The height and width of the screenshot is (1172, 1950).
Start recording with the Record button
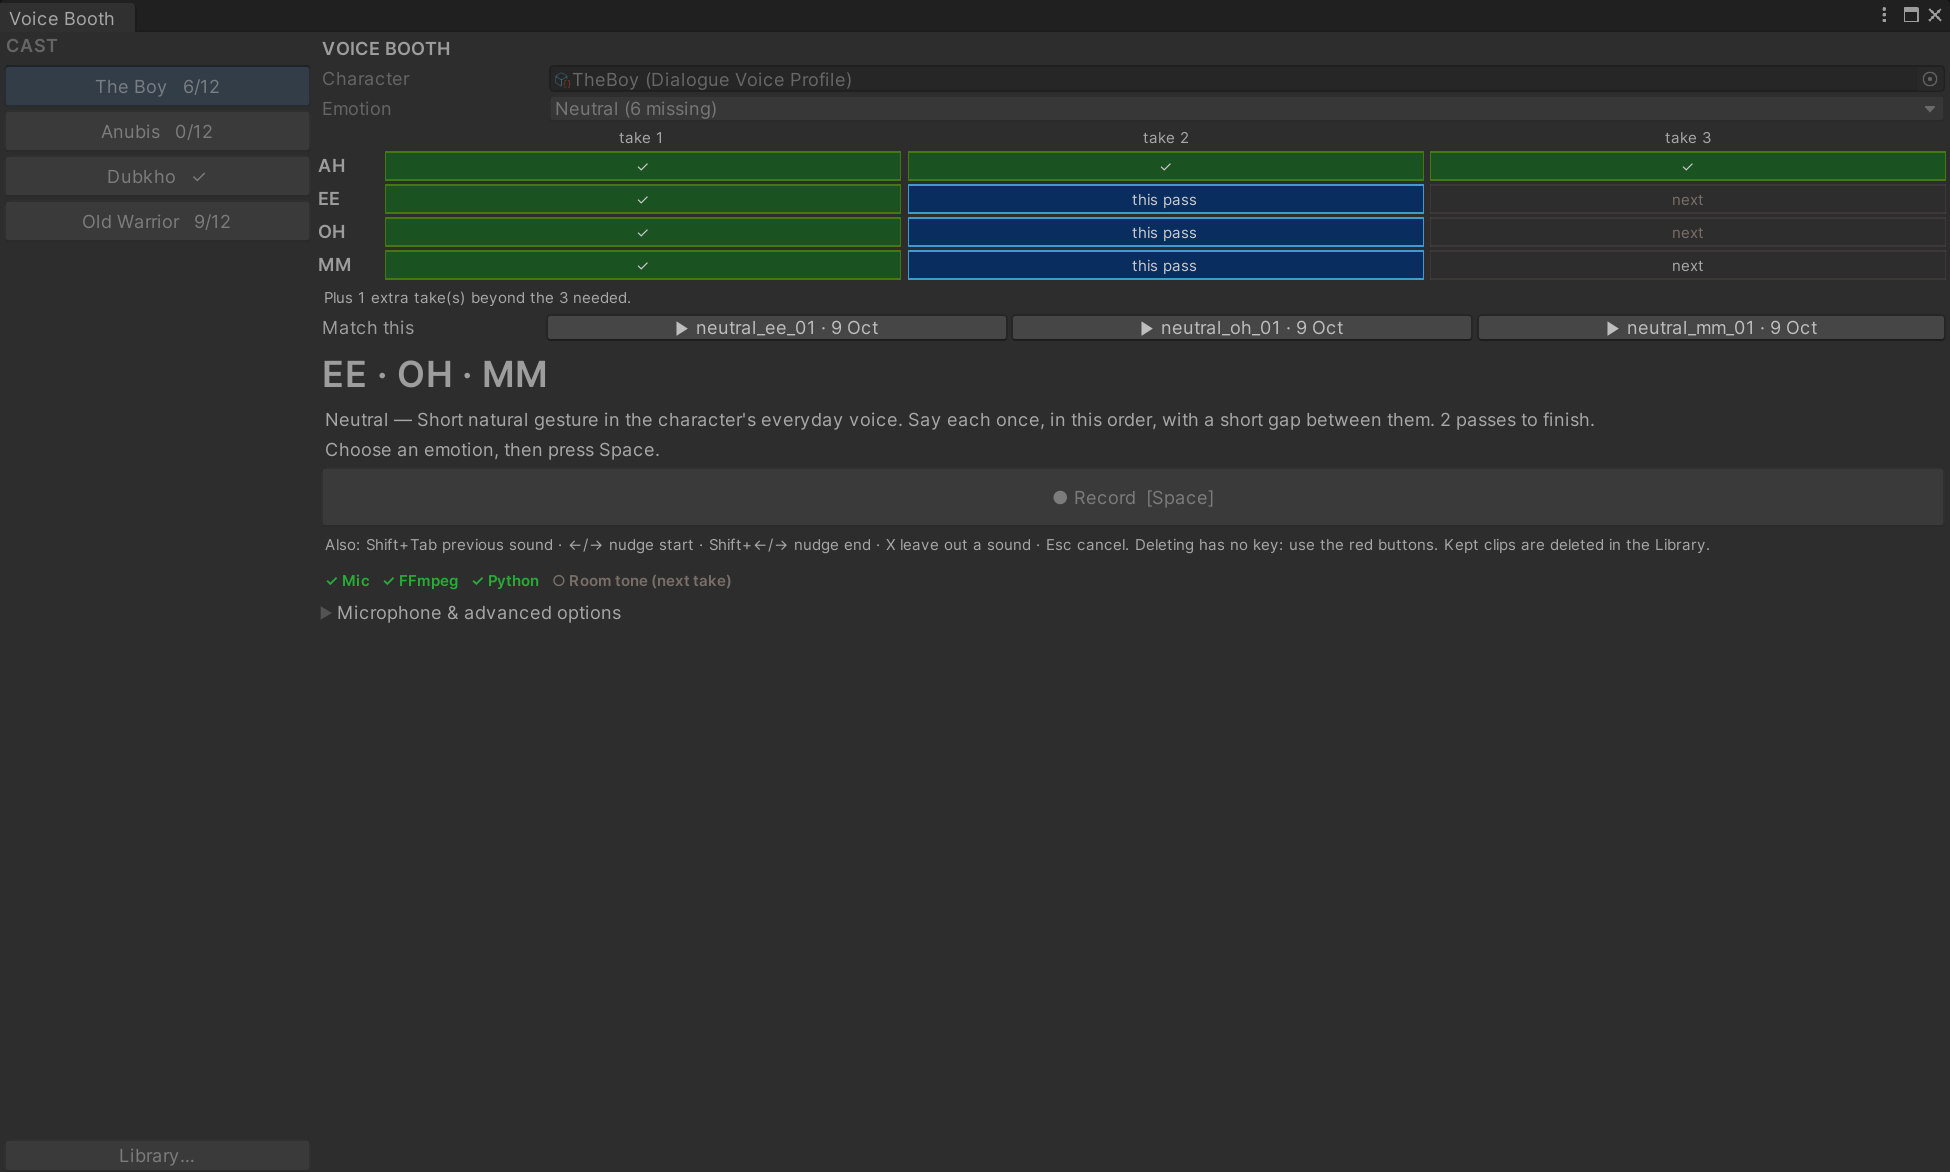tap(1133, 498)
